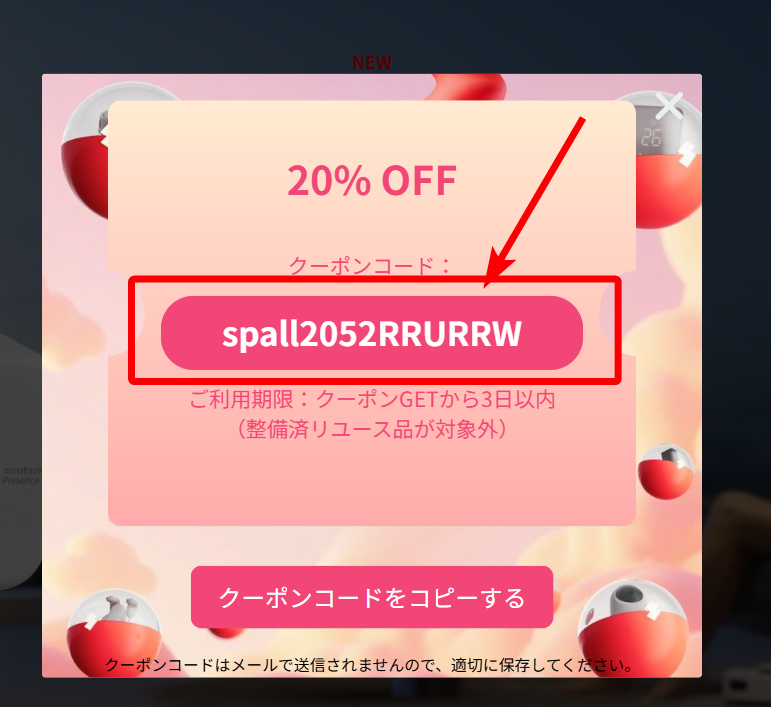Click the 整備済リユース品が対象外 exclusion note
771x707 pixels.
pyautogui.click(x=372, y=429)
